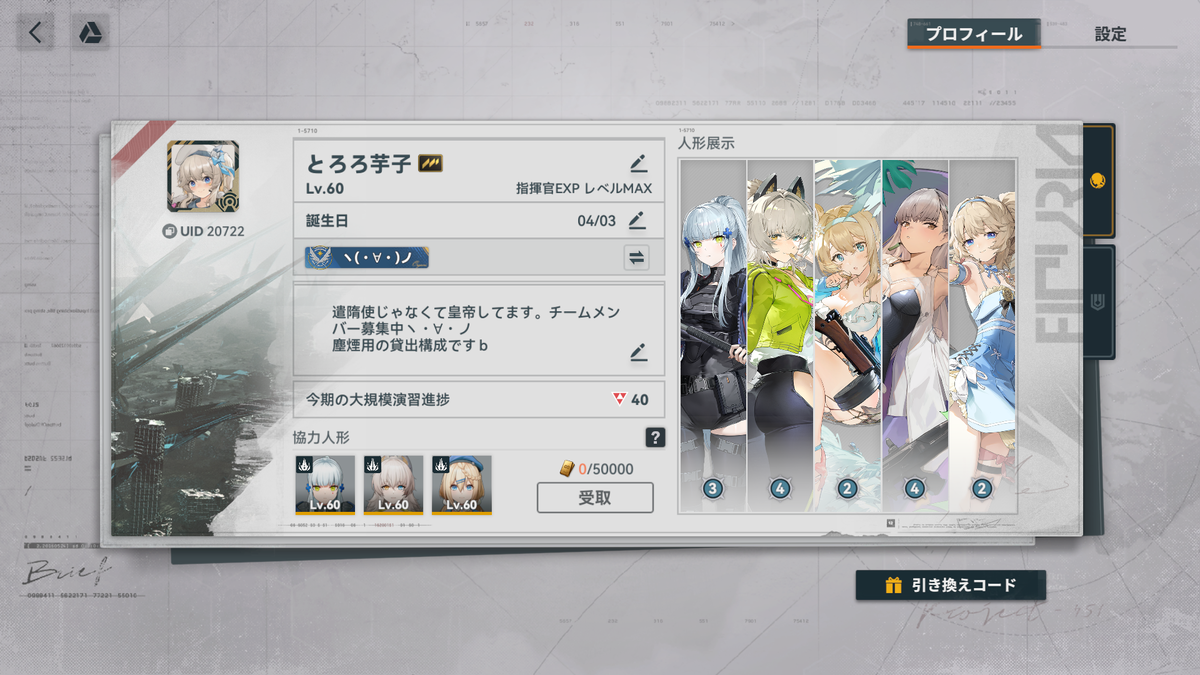
Task: Select the first support doll with silver hair
Action: [325, 485]
